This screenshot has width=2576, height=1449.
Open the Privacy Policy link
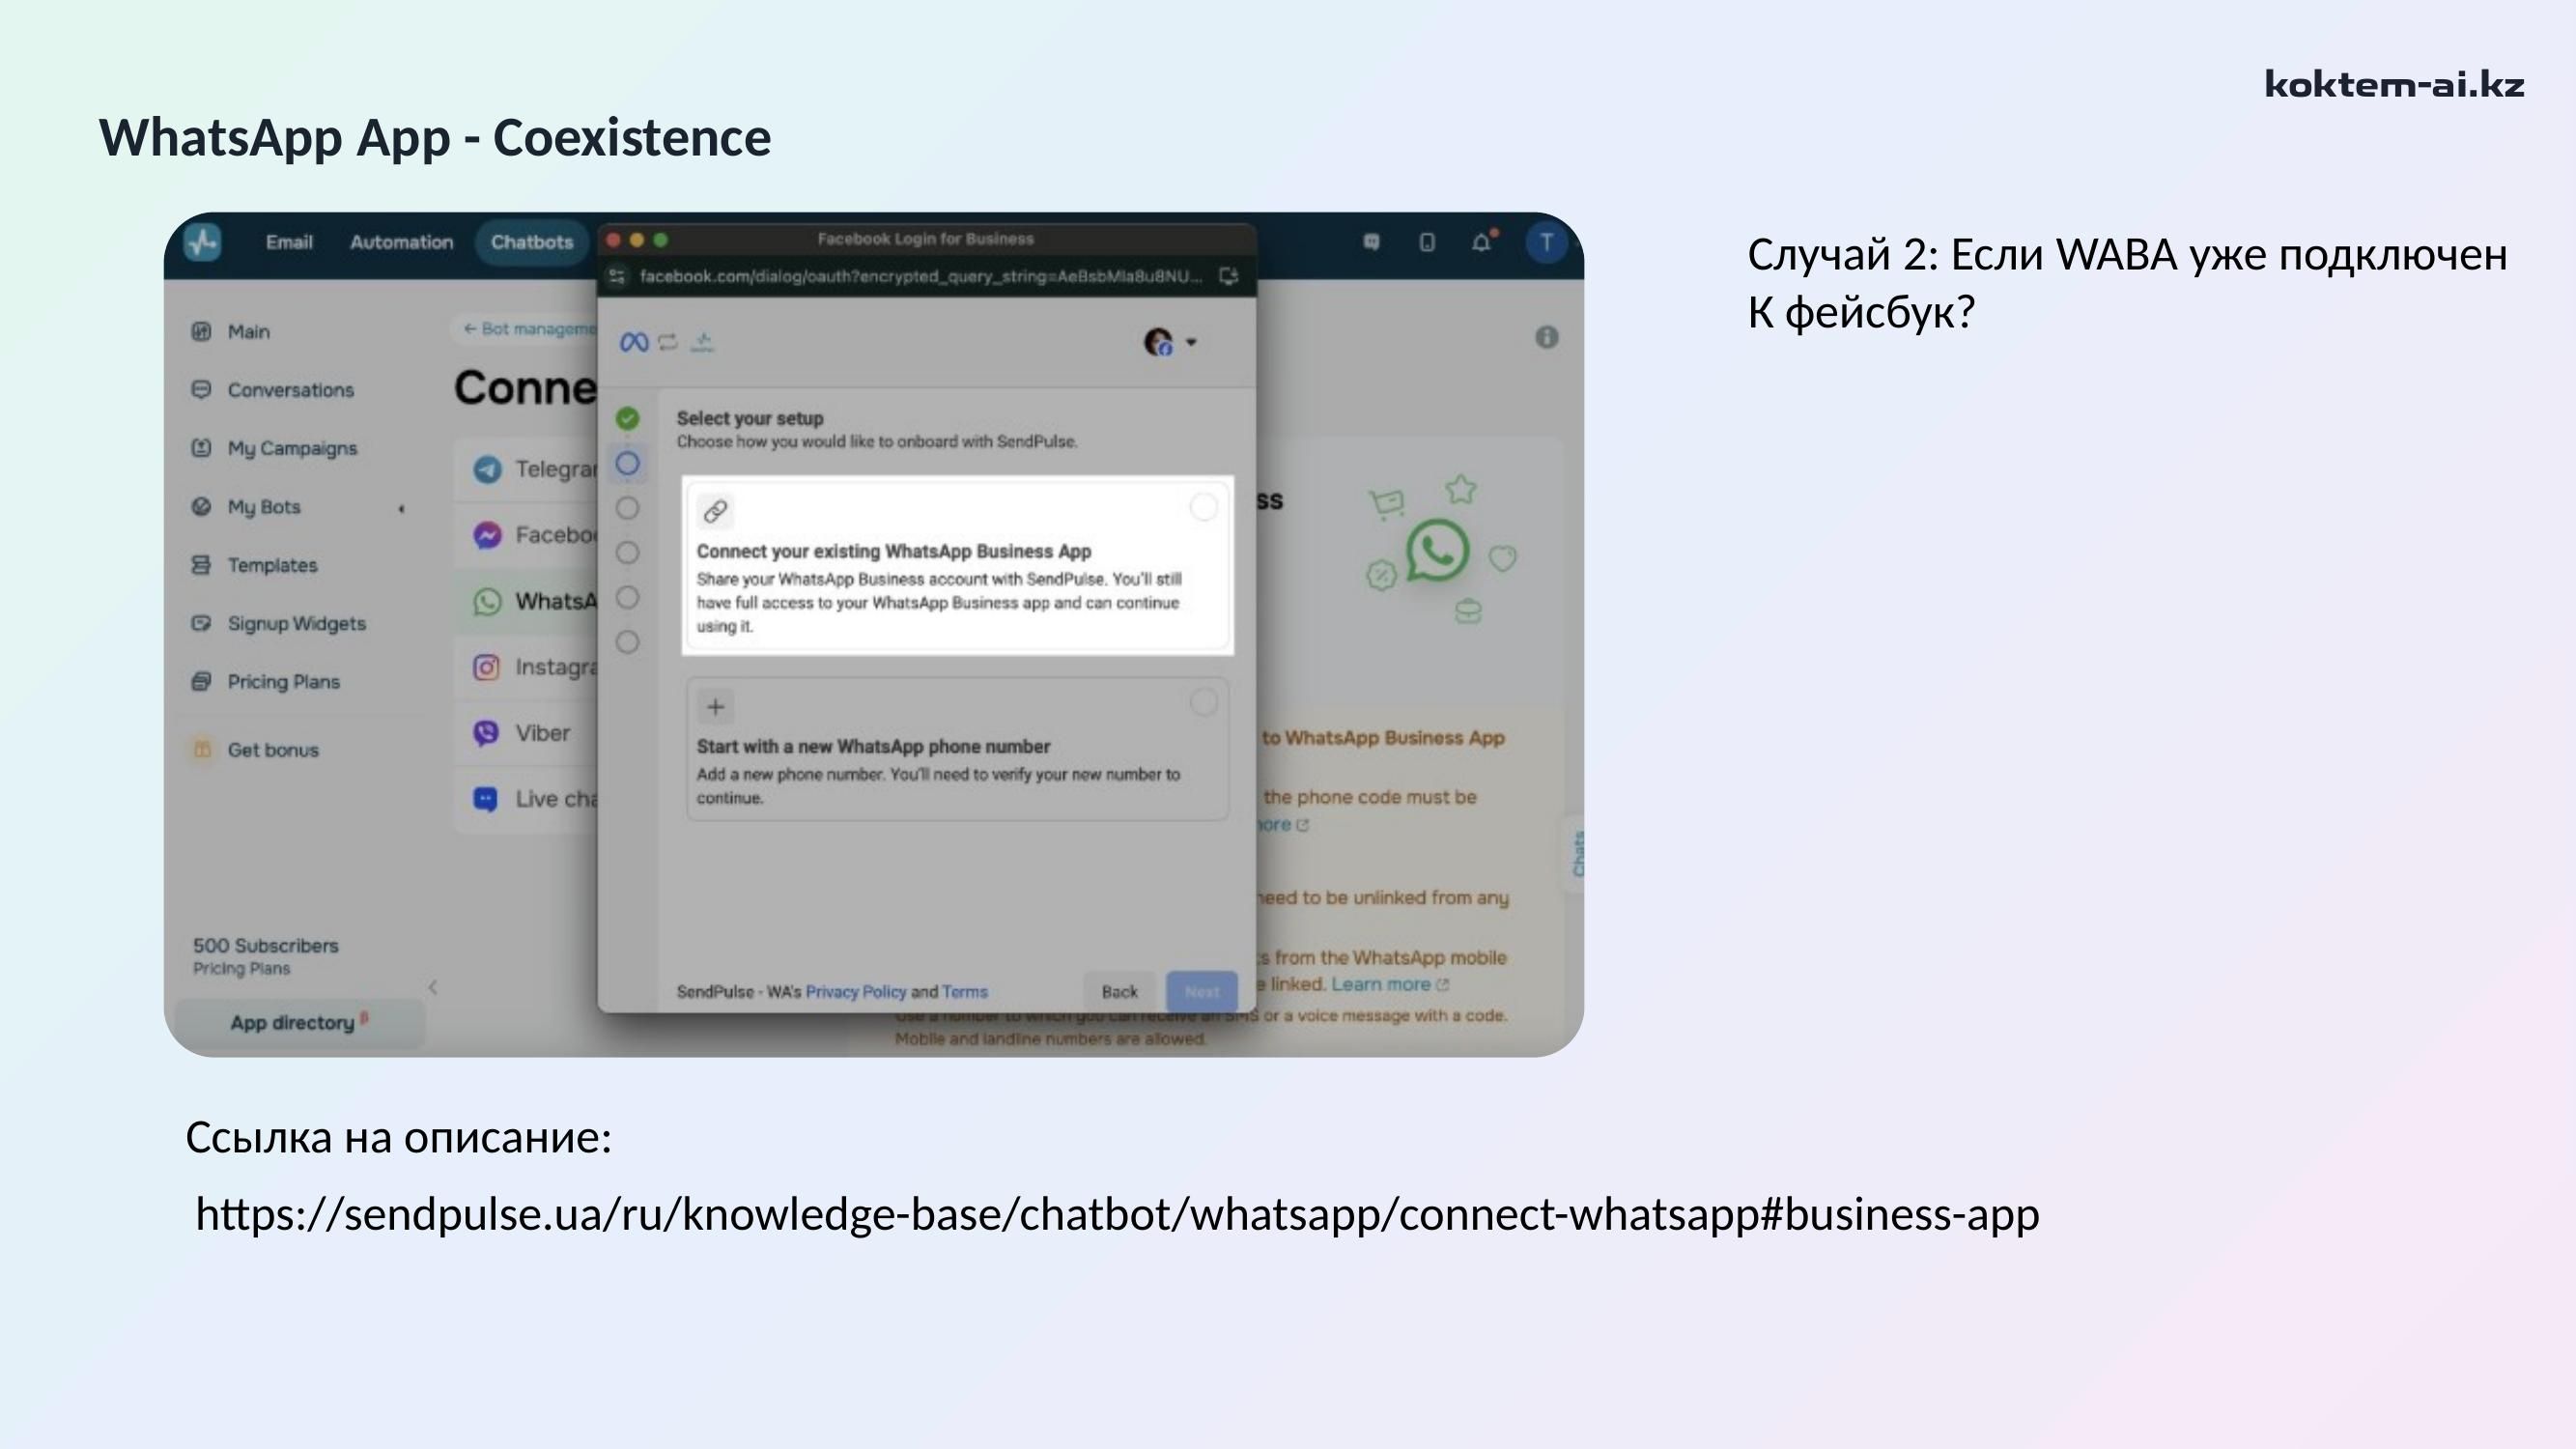pyautogui.click(x=855, y=991)
